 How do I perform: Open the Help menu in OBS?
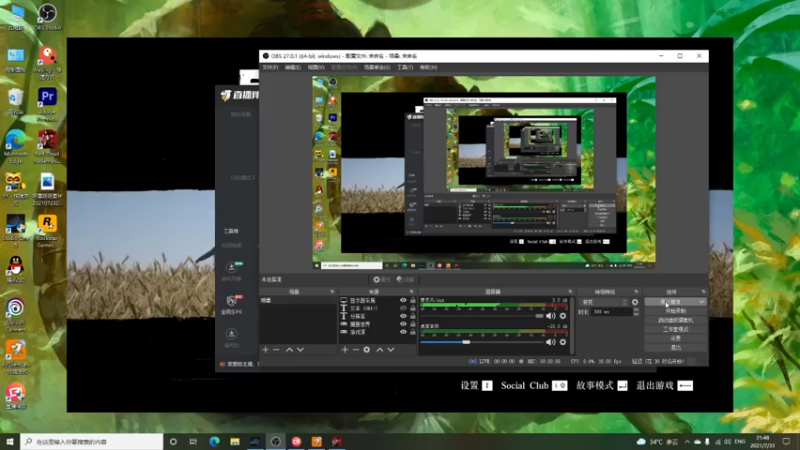(428, 67)
